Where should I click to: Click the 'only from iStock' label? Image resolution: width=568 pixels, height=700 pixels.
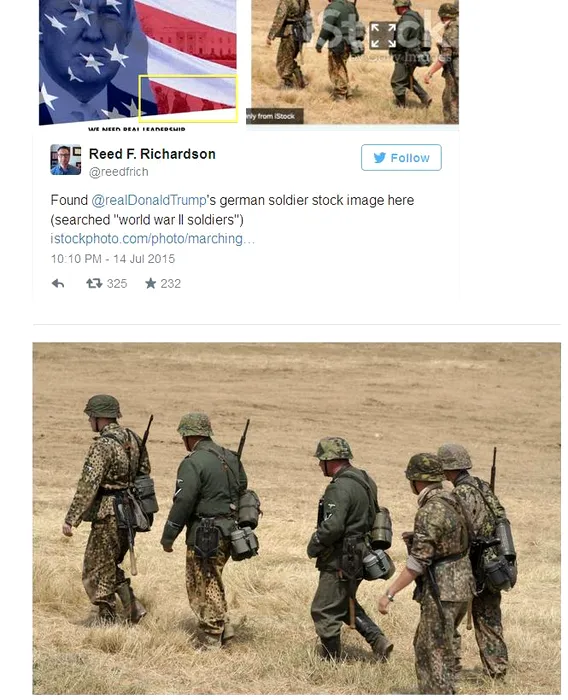[x=275, y=116]
